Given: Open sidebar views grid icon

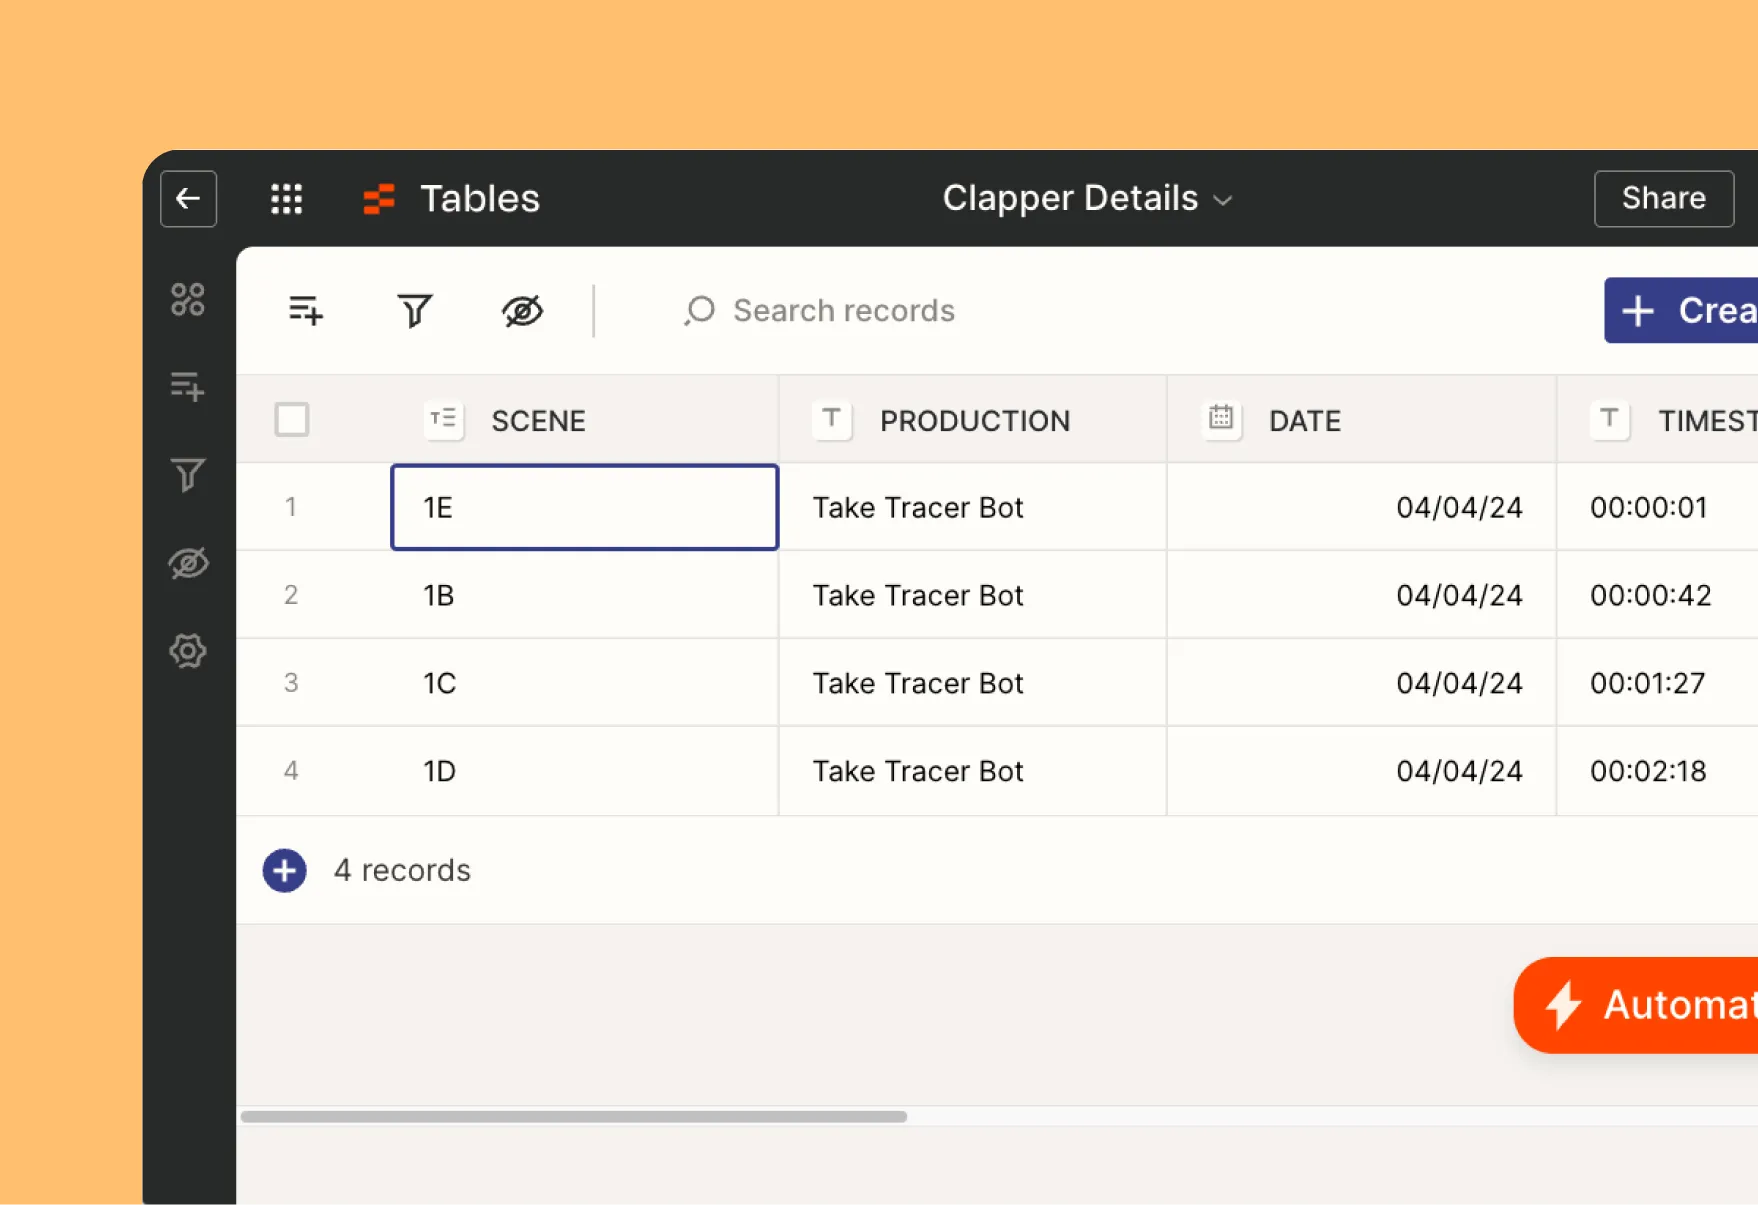Looking at the screenshot, I should tap(188, 299).
